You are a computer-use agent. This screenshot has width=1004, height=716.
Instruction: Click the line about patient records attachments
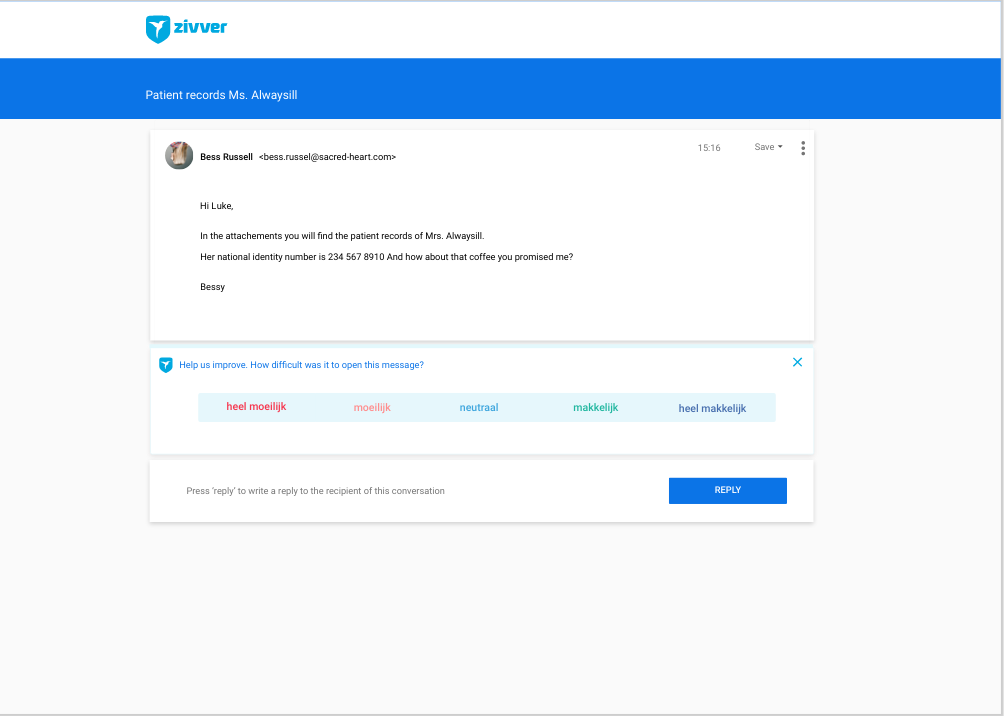click(x=342, y=236)
